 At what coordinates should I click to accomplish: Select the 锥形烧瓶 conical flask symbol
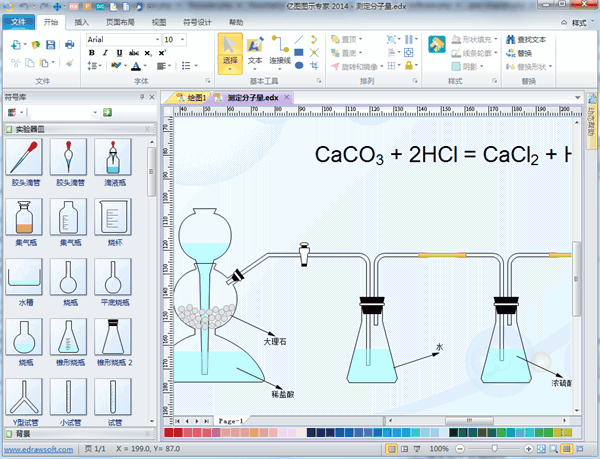(69, 338)
